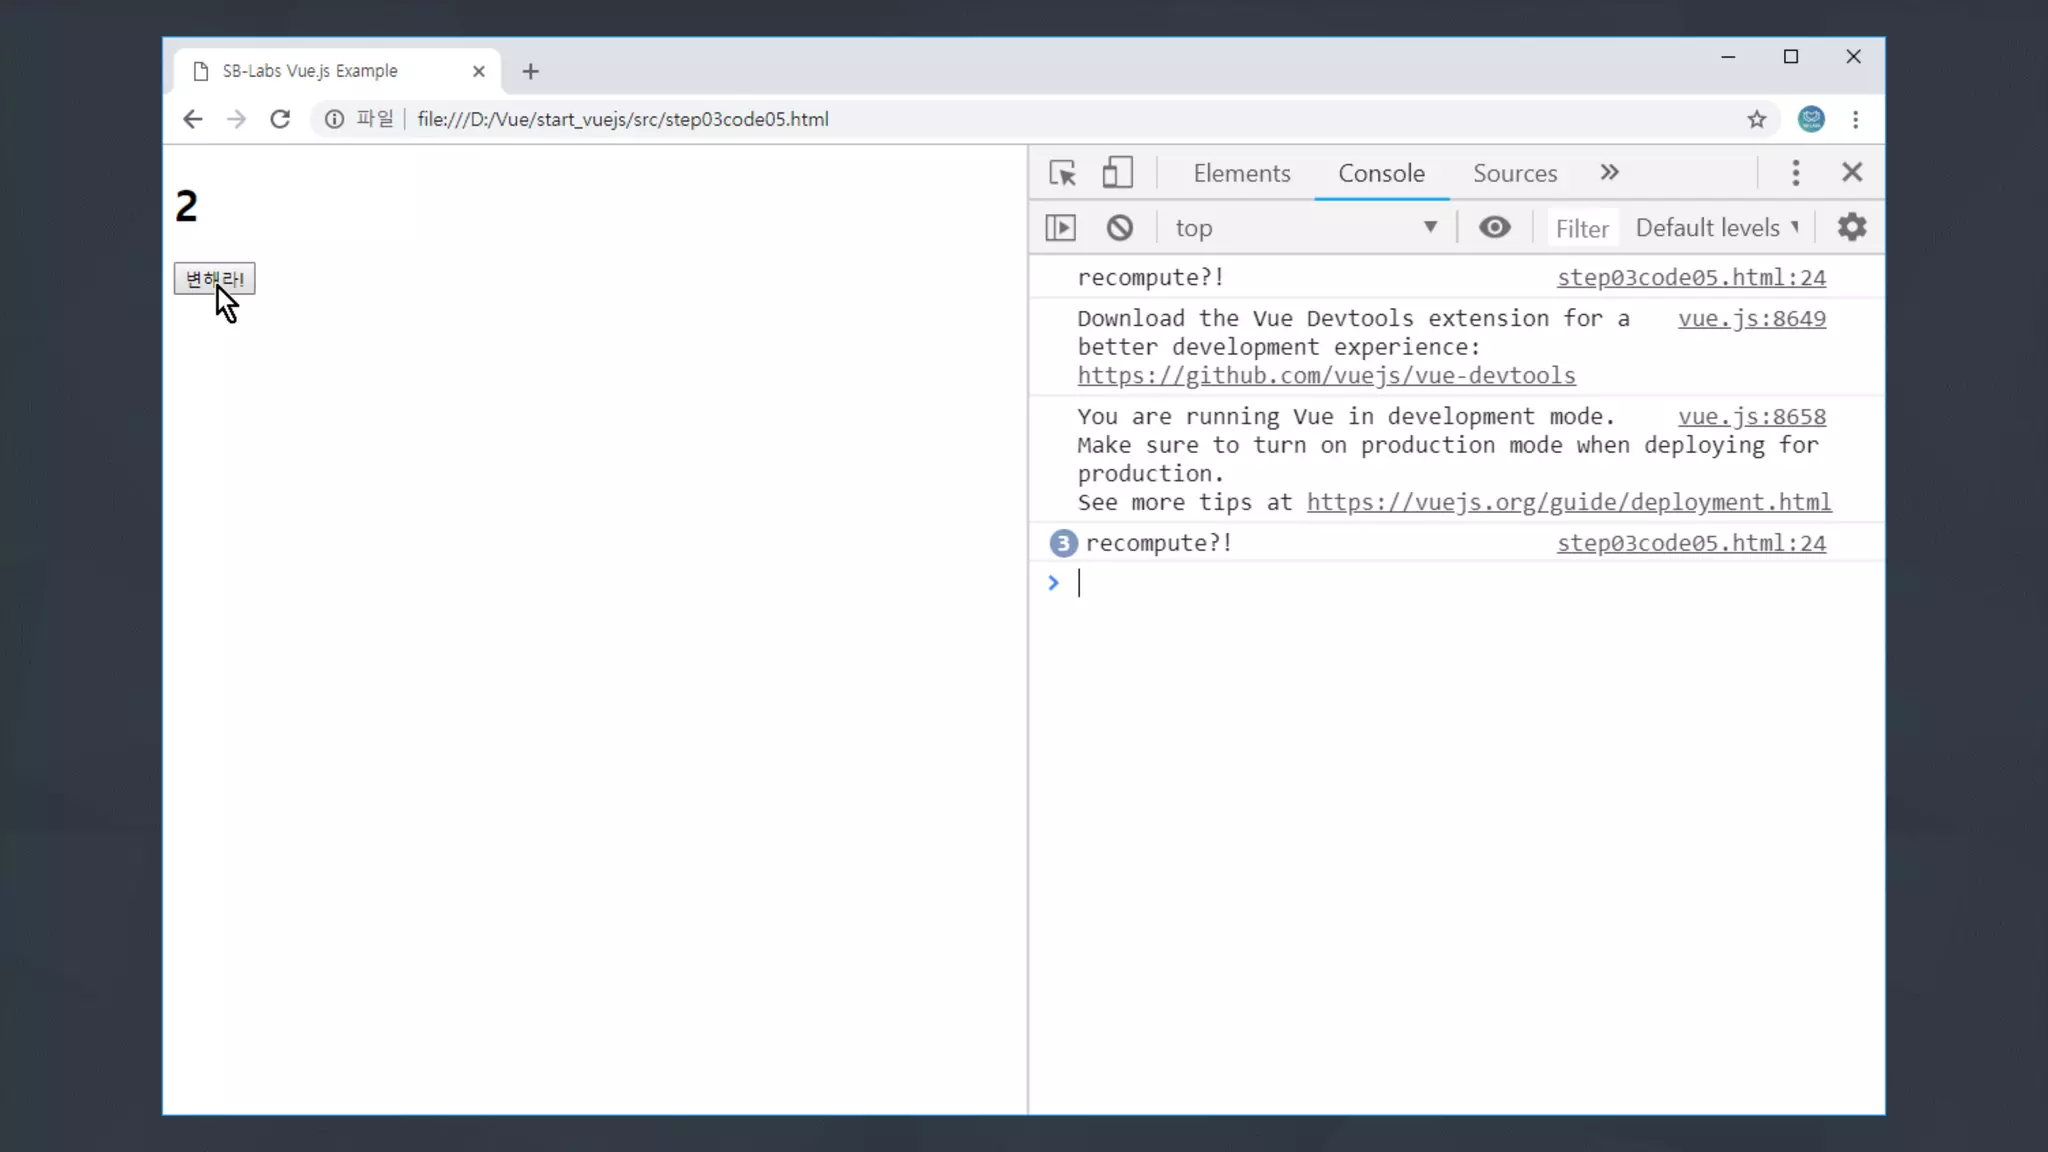The width and height of the screenshot is (2048, 1152).
Task: Reload the current page
Action: click(280, 120)
